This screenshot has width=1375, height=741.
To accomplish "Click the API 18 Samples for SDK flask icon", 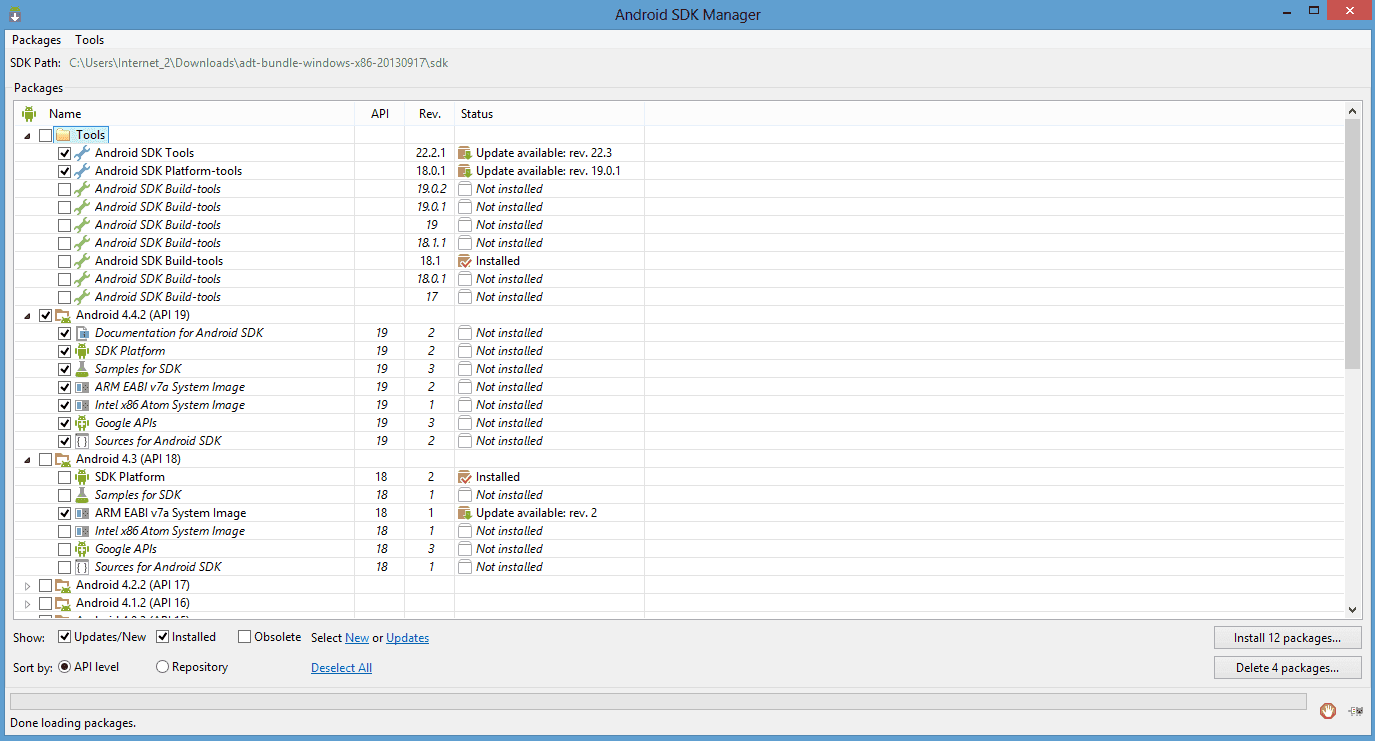I will [82, 495].
